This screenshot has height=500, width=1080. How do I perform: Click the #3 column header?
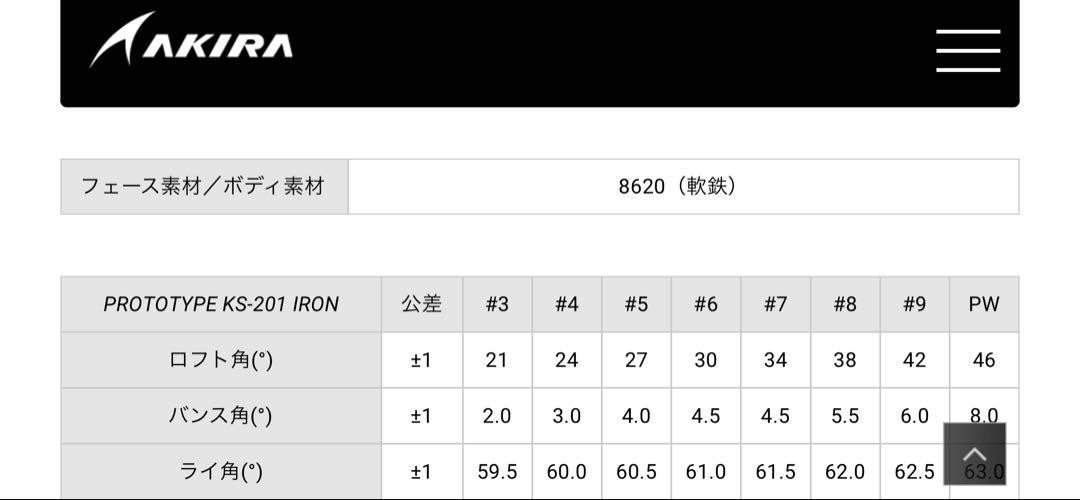tap(497, 304)
